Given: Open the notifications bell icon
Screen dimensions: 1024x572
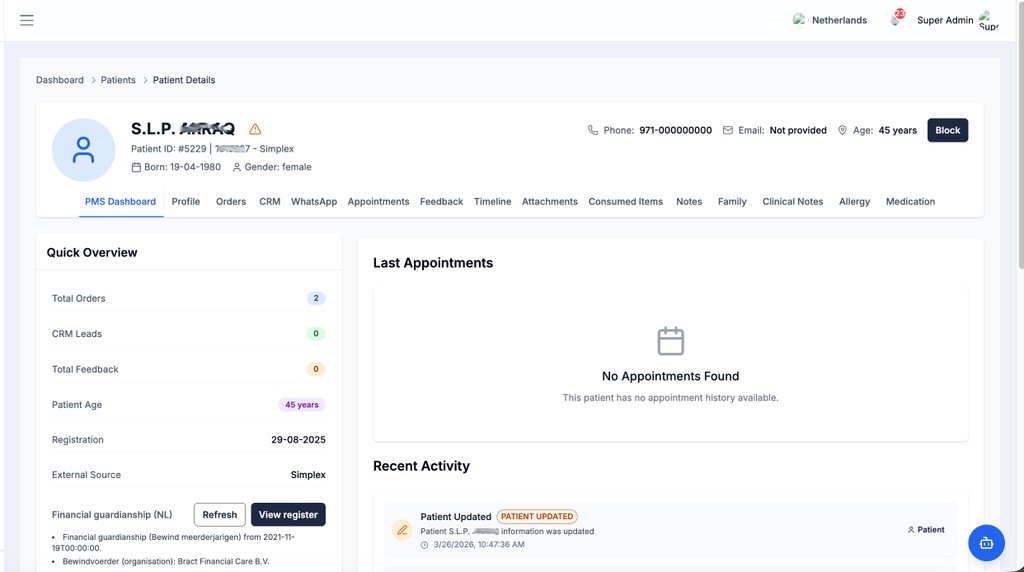Looking at the screenshot, I should coord(896,19).
